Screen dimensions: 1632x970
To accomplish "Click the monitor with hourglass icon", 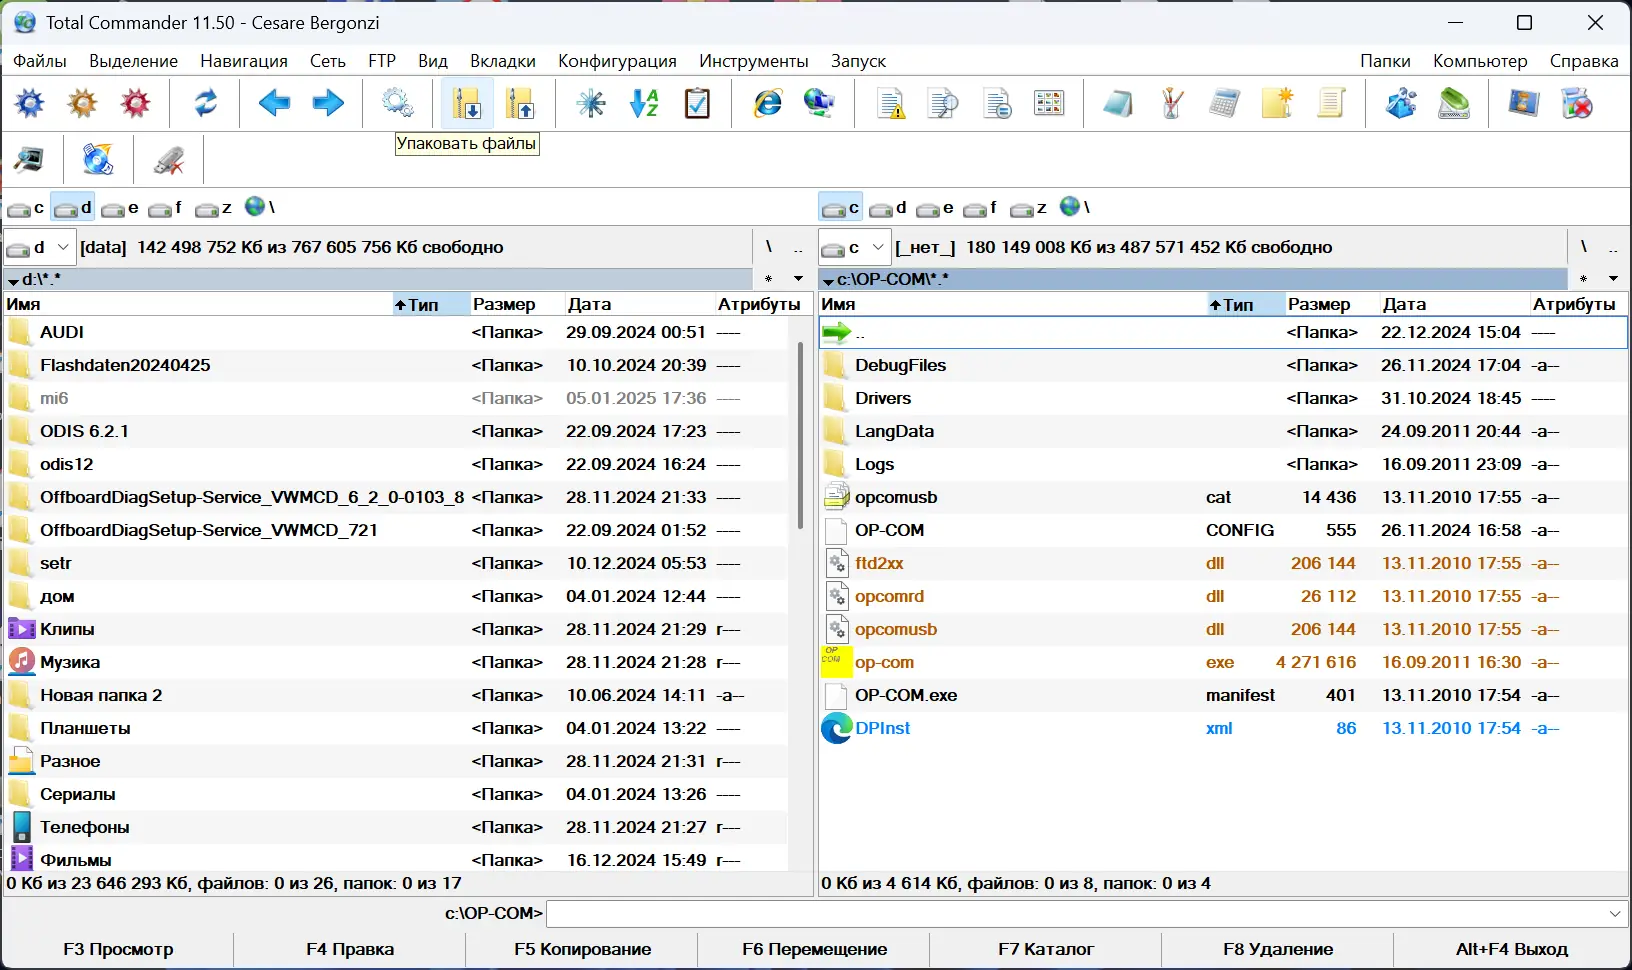I will [1523, 103].
